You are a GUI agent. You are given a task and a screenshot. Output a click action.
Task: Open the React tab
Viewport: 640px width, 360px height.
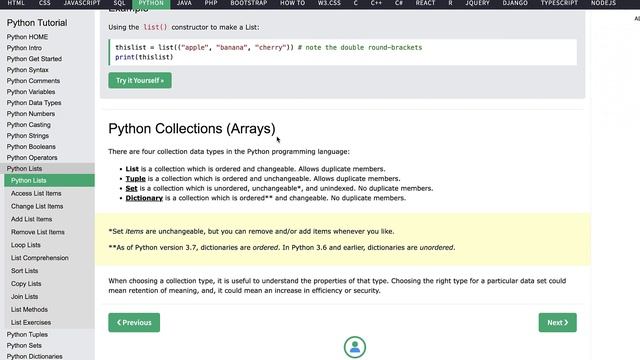pos(425,3)
